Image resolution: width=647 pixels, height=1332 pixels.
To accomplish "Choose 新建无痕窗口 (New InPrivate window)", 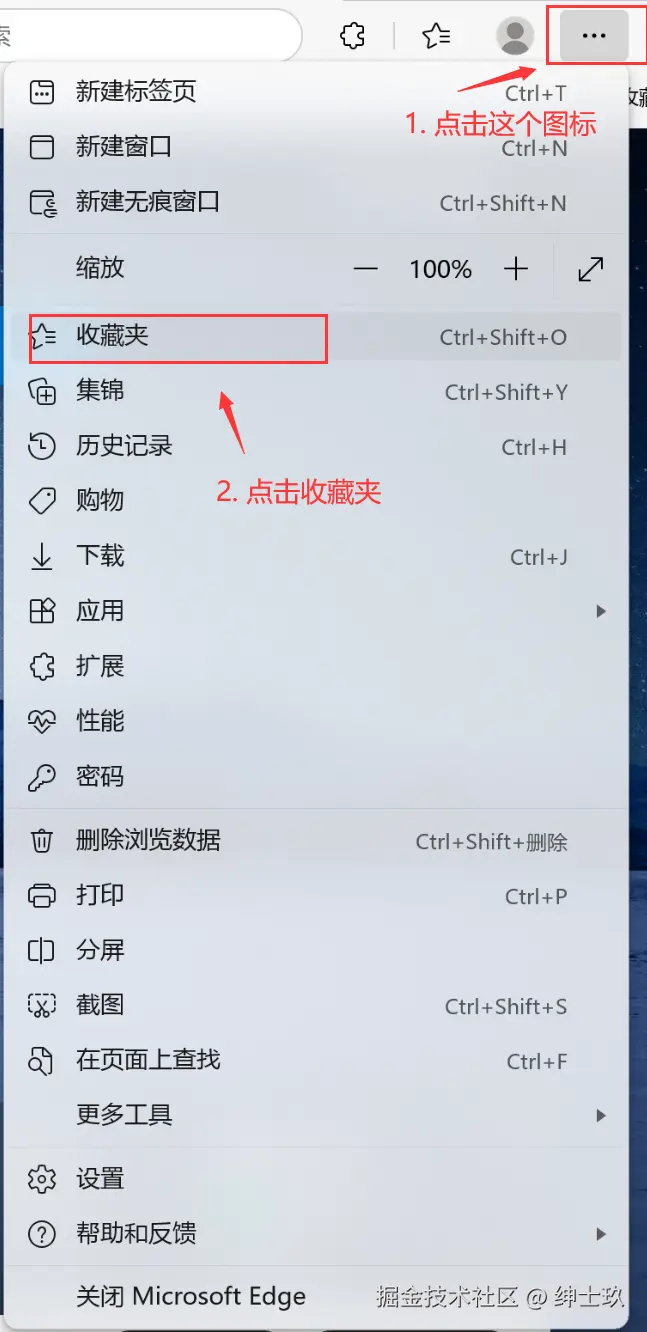I will (315, 202).
